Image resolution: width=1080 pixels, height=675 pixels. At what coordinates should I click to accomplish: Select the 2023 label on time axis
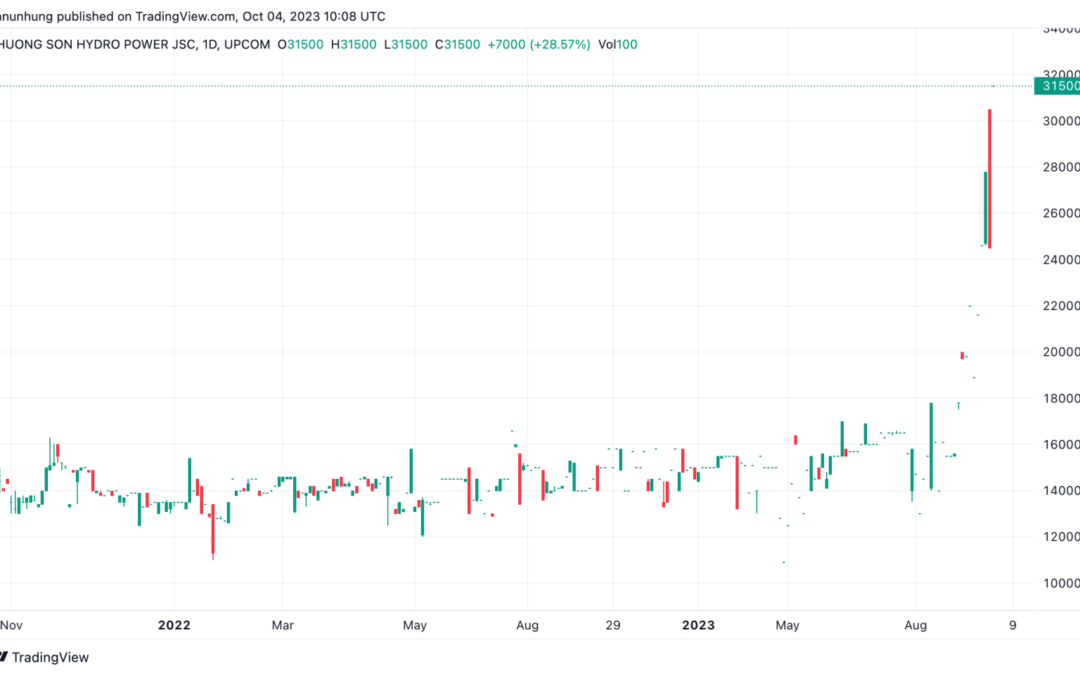coord(698,625)
